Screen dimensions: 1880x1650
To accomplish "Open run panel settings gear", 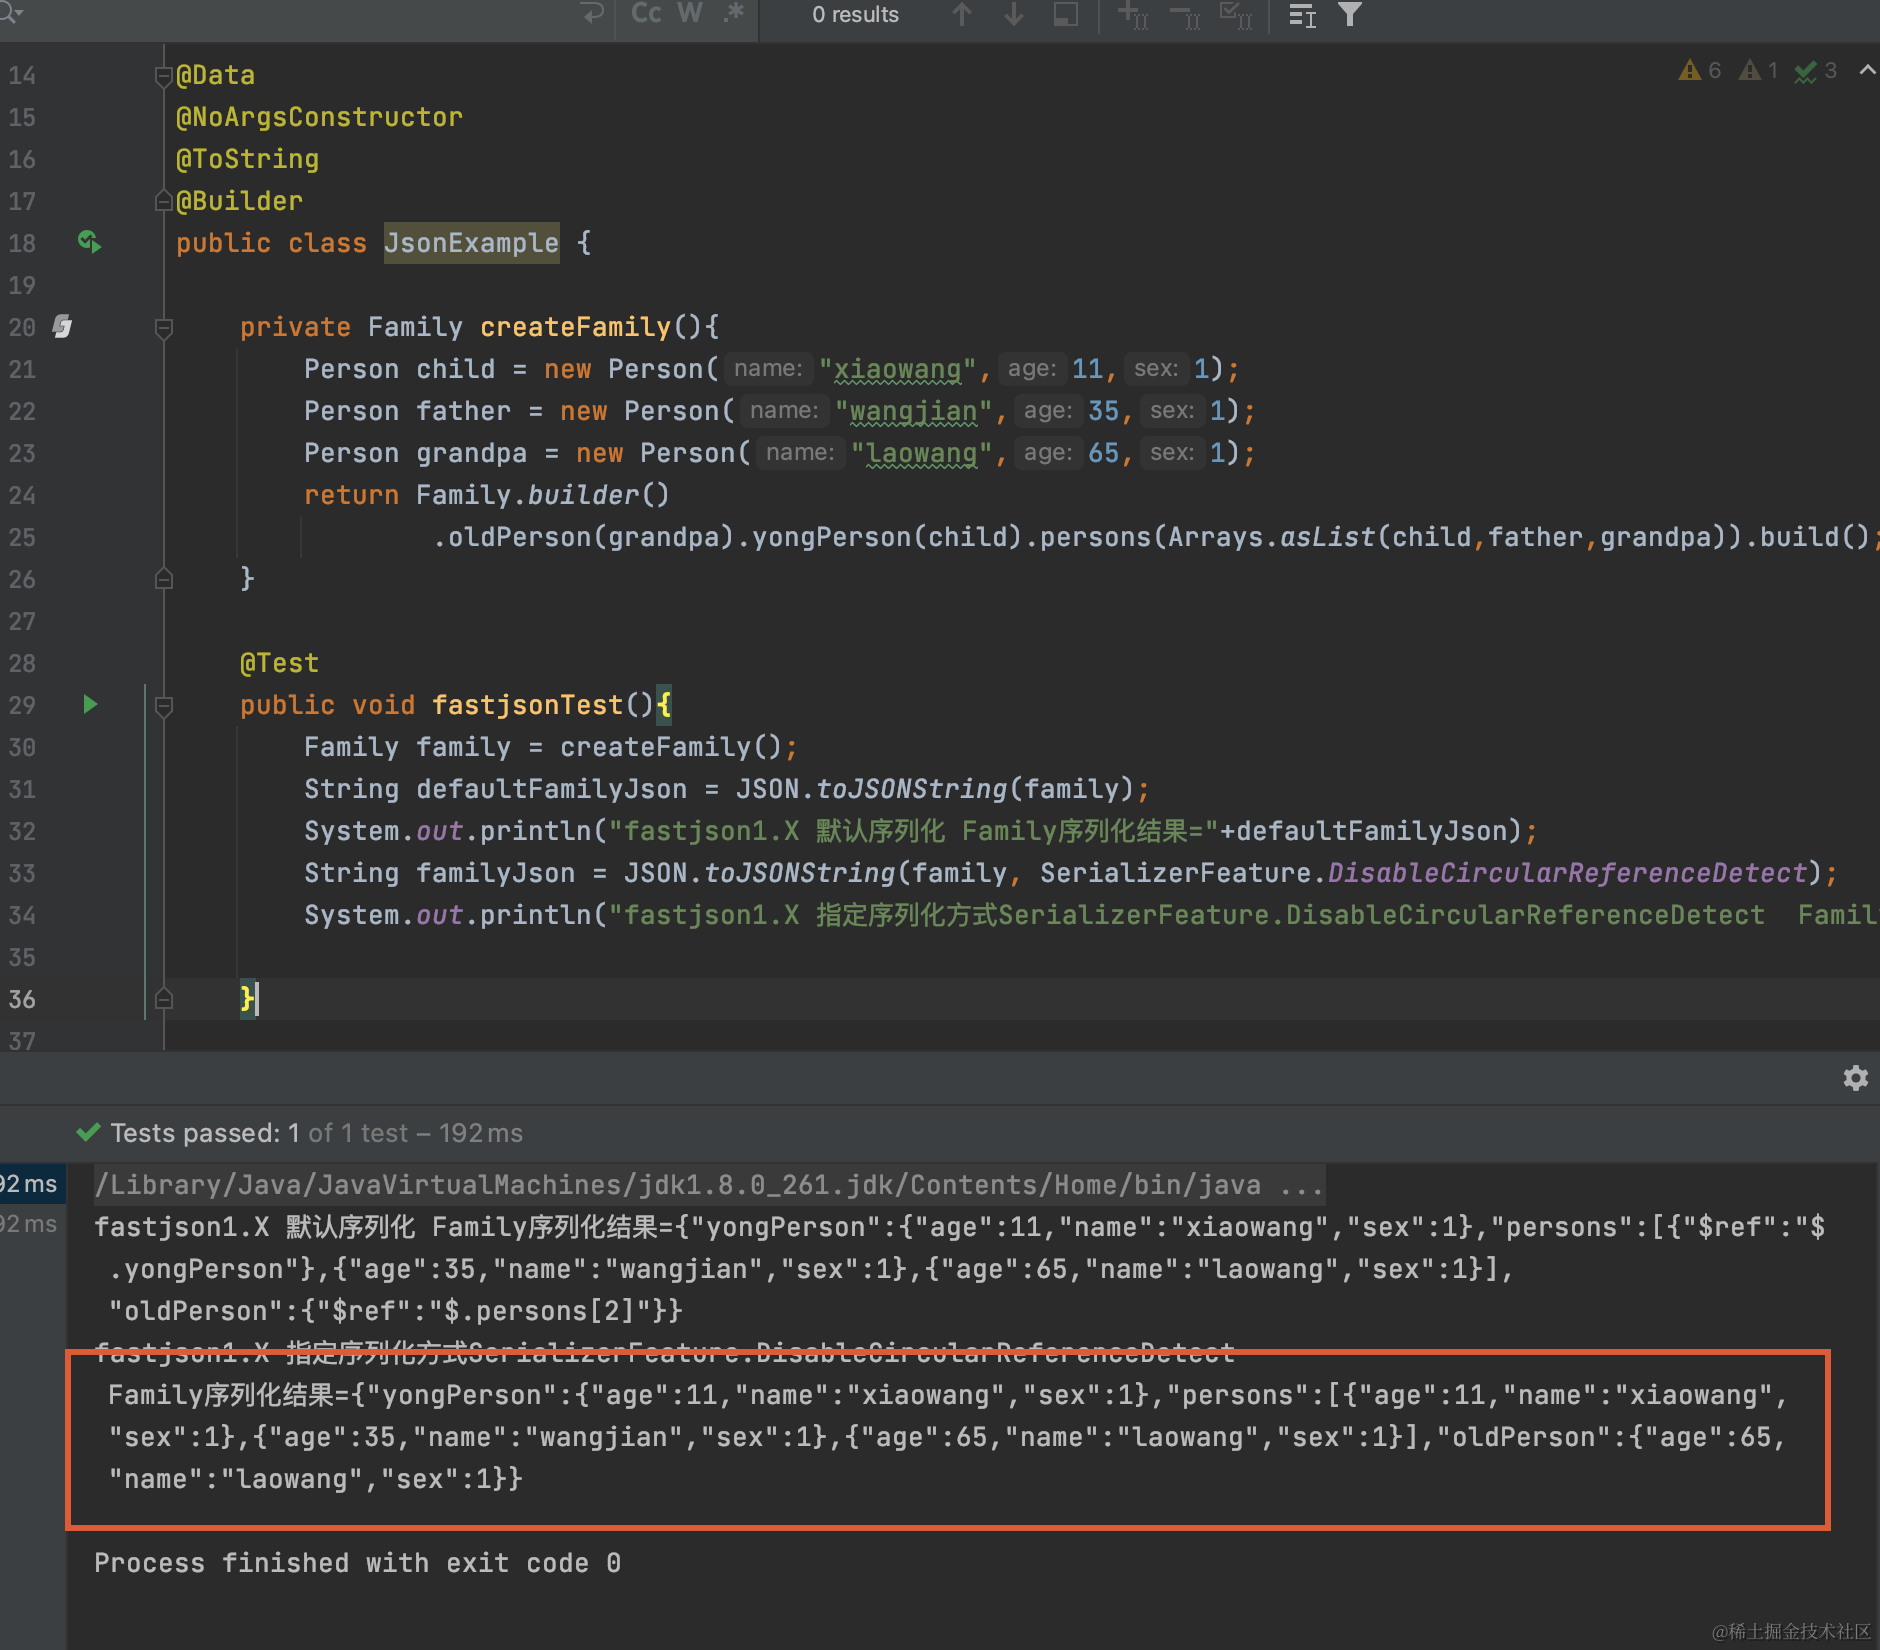I will [1855, 1078].
